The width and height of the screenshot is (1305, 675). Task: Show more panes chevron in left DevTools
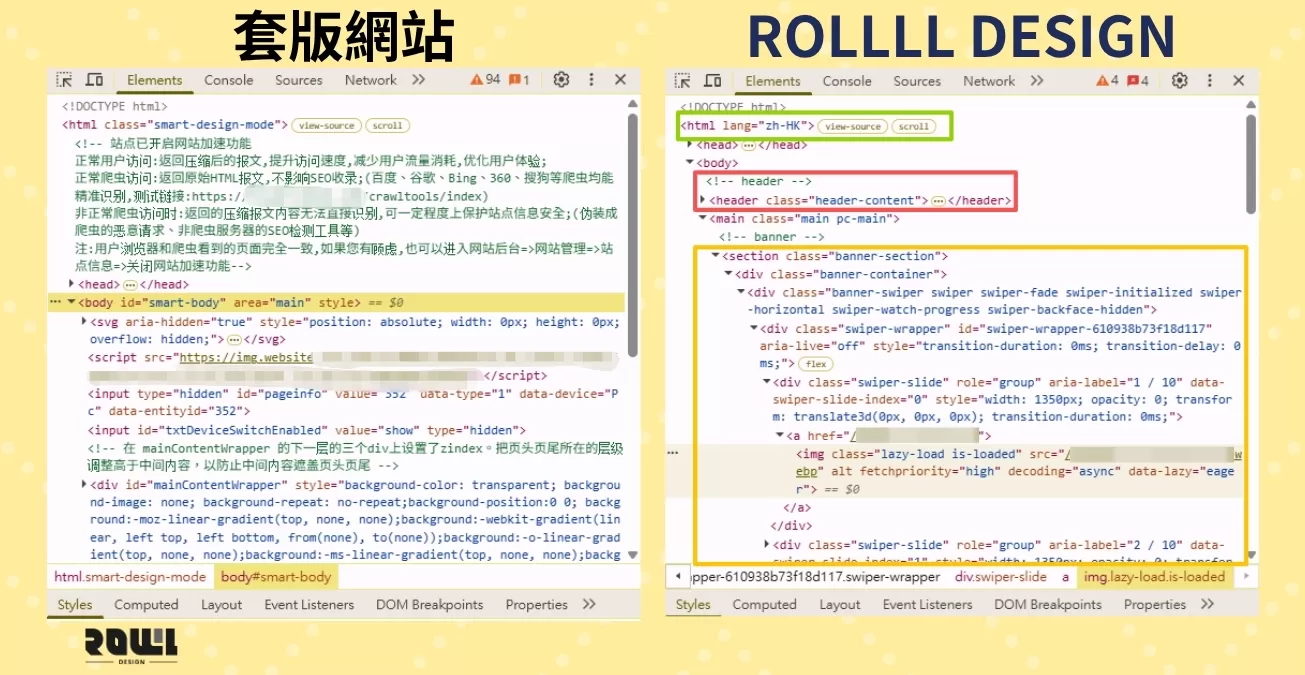point(589,604)
